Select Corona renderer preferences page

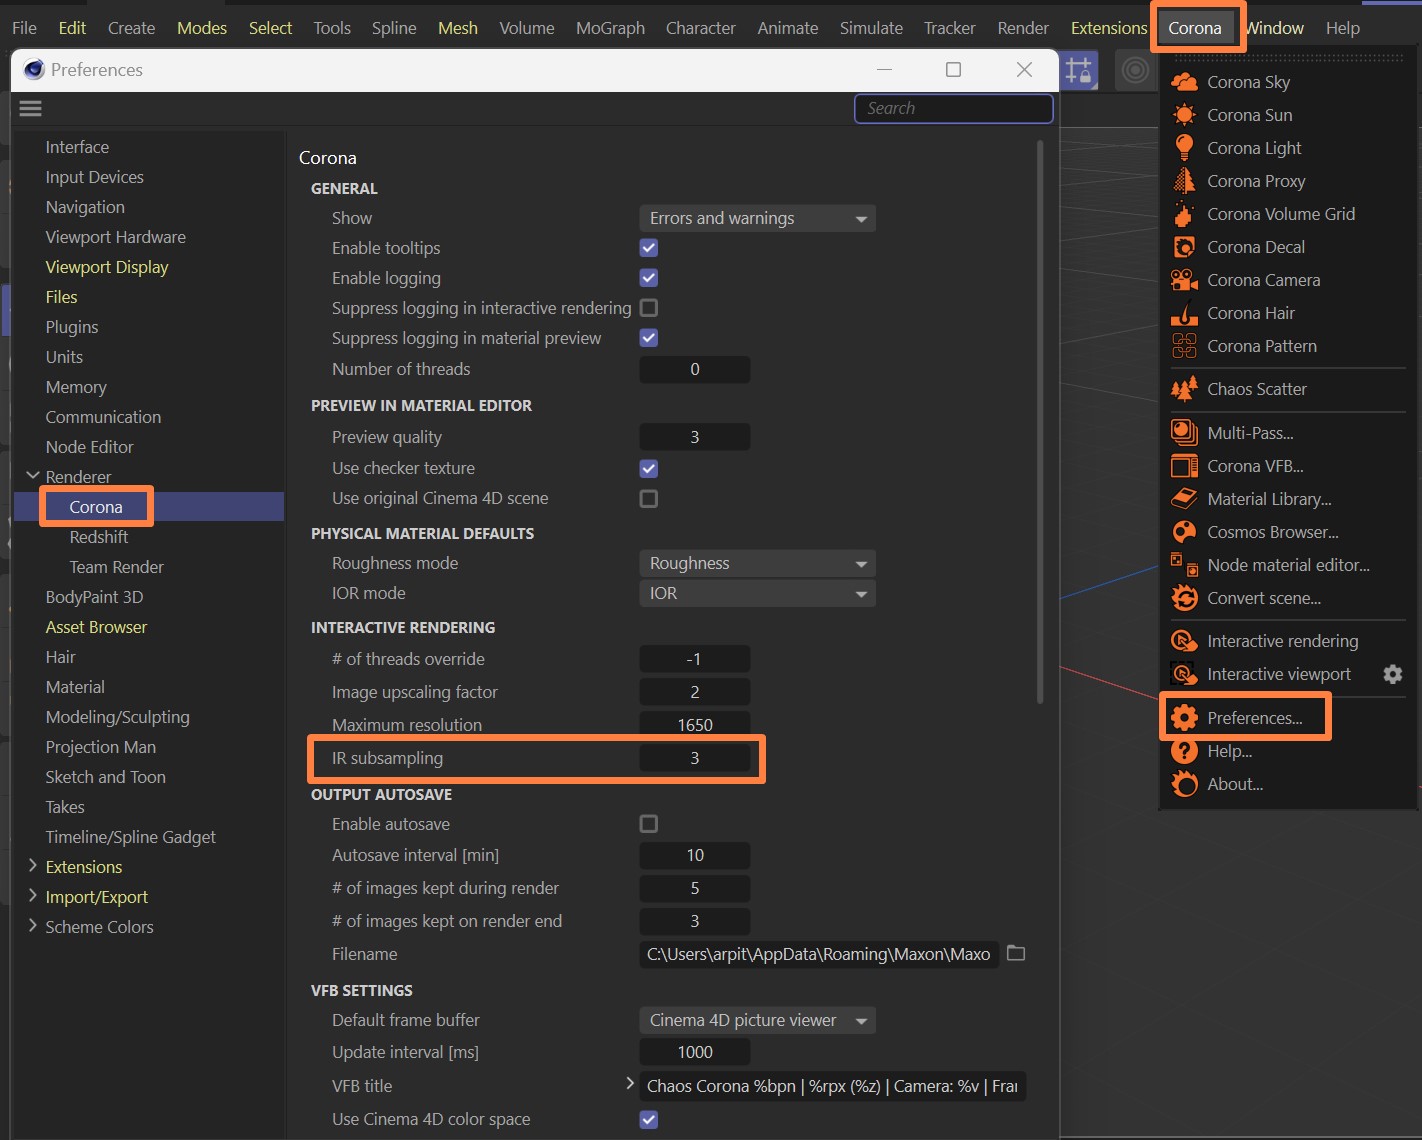[96, 507]
